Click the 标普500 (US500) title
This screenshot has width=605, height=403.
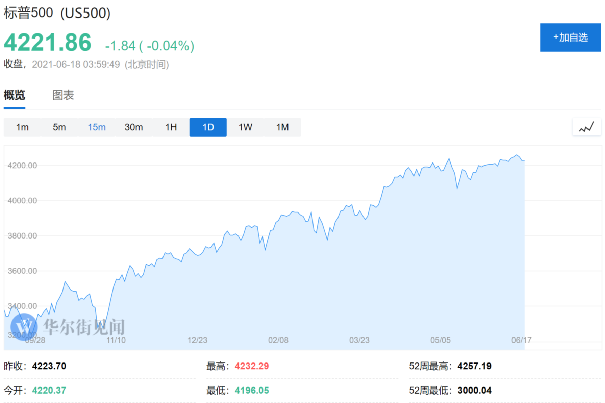pos(58,14)
